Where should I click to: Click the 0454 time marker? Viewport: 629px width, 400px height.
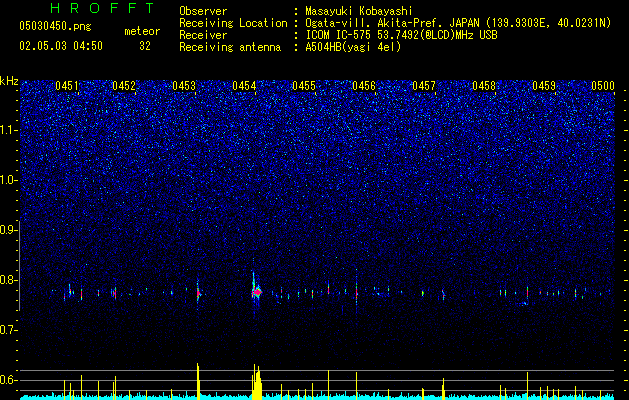[244, 86]
